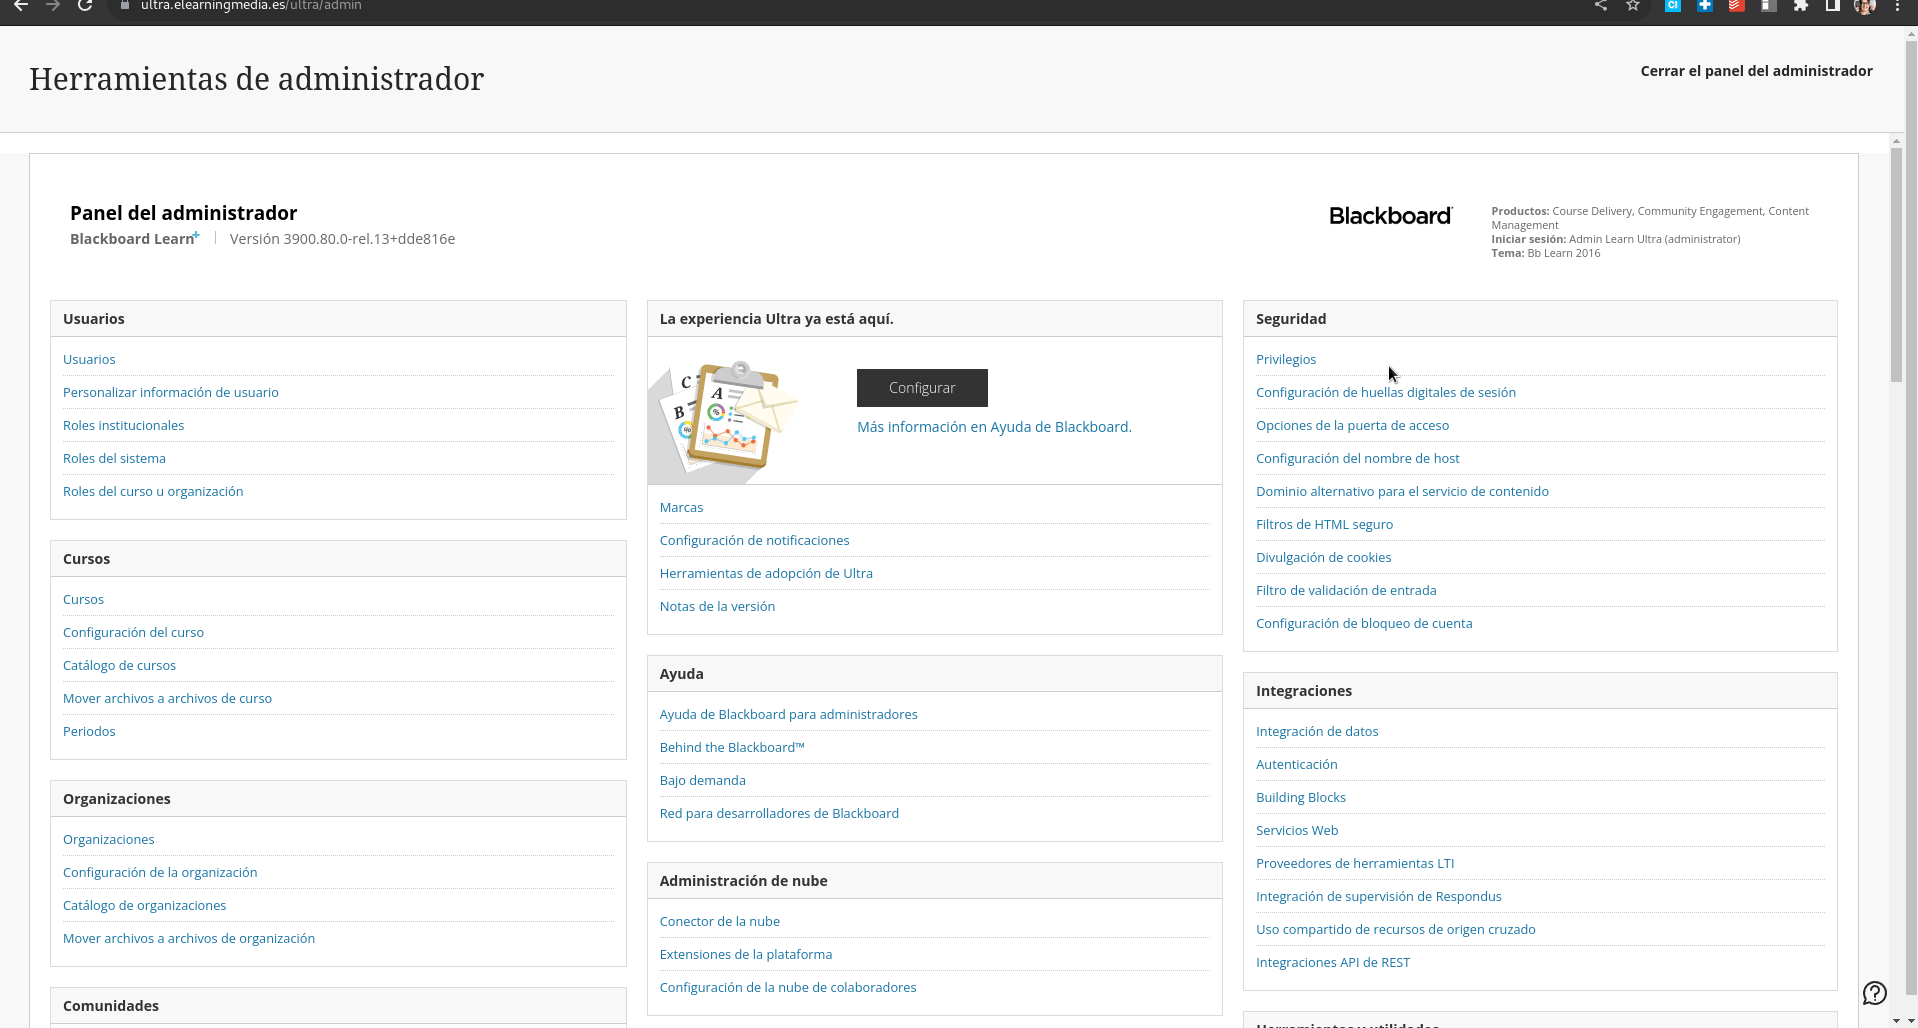1918x1028 pixels.
Task: Open Catálogo de cursos
Action: (x=119, y=666)
